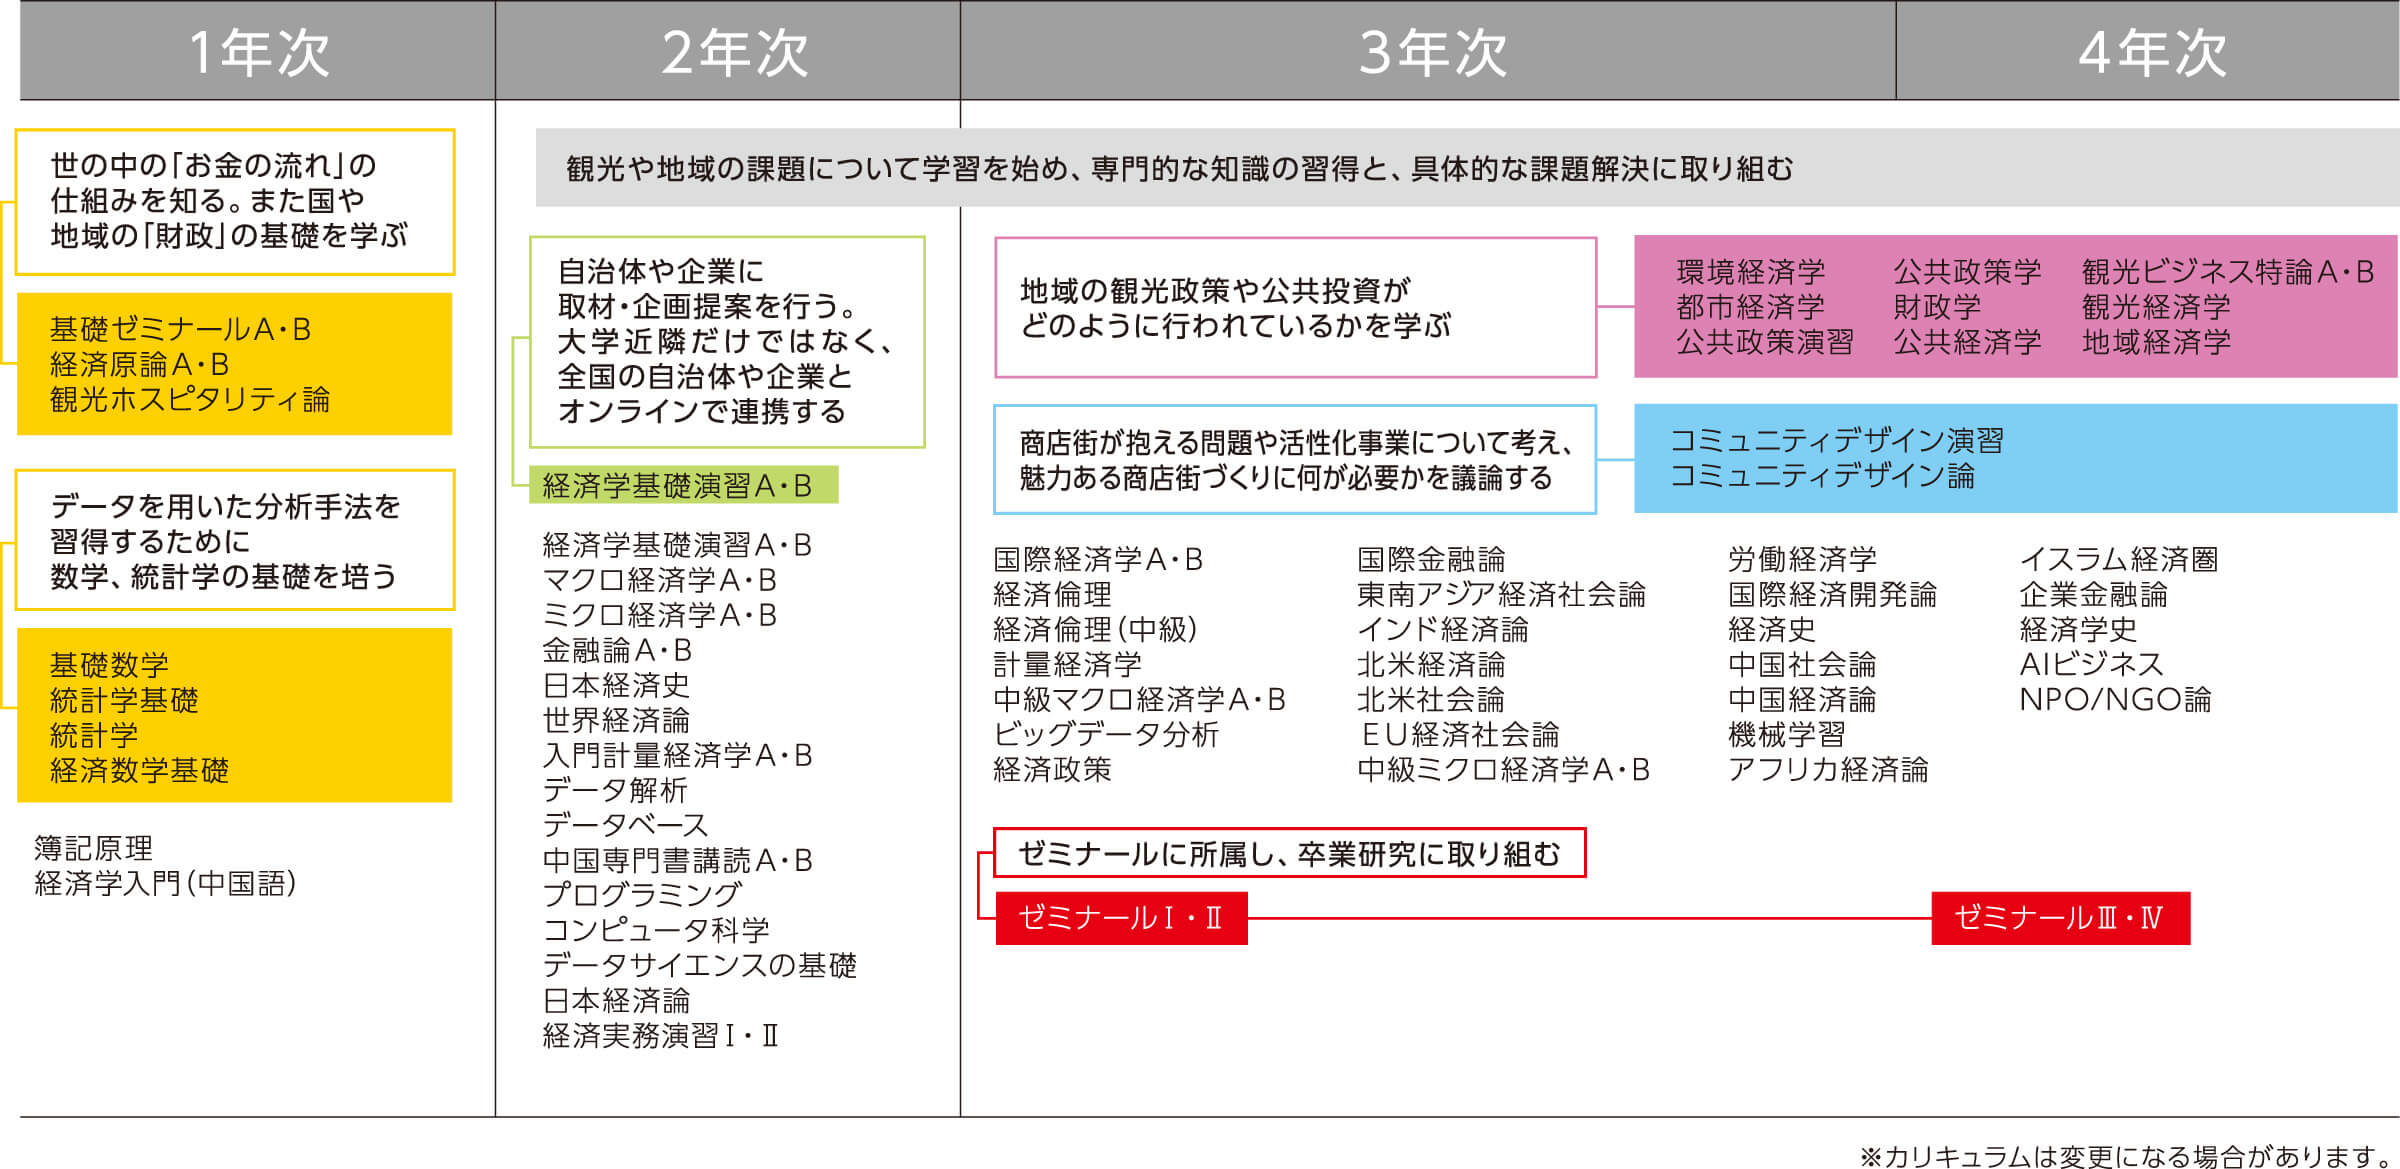2400x1169 pixels.
Task: Select 簿記原理 text
Action: pos(93,848)
